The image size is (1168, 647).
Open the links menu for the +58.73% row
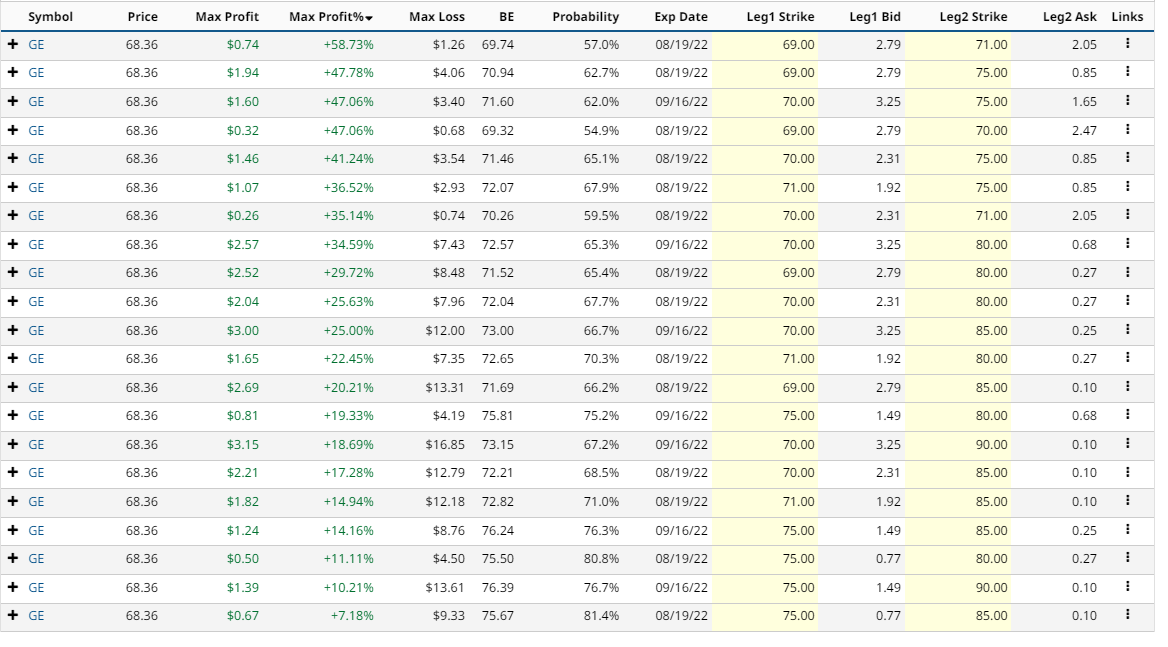pos(1127,44)
